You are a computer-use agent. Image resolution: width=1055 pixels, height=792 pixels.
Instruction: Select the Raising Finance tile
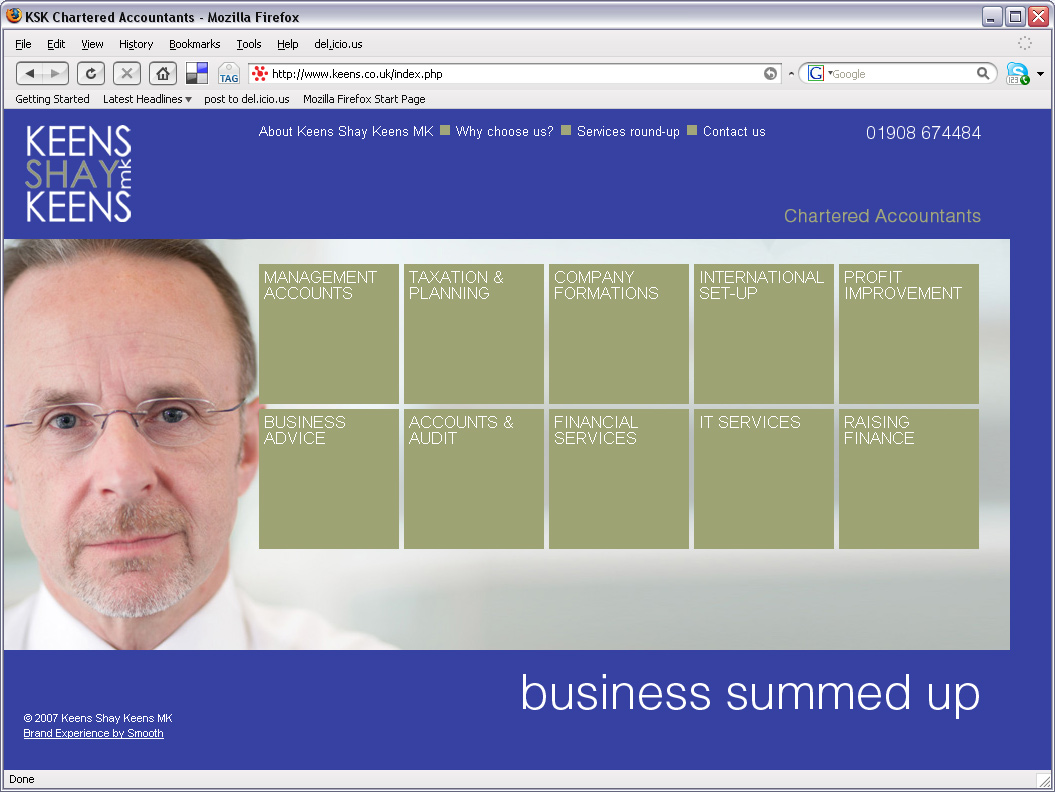908,478
